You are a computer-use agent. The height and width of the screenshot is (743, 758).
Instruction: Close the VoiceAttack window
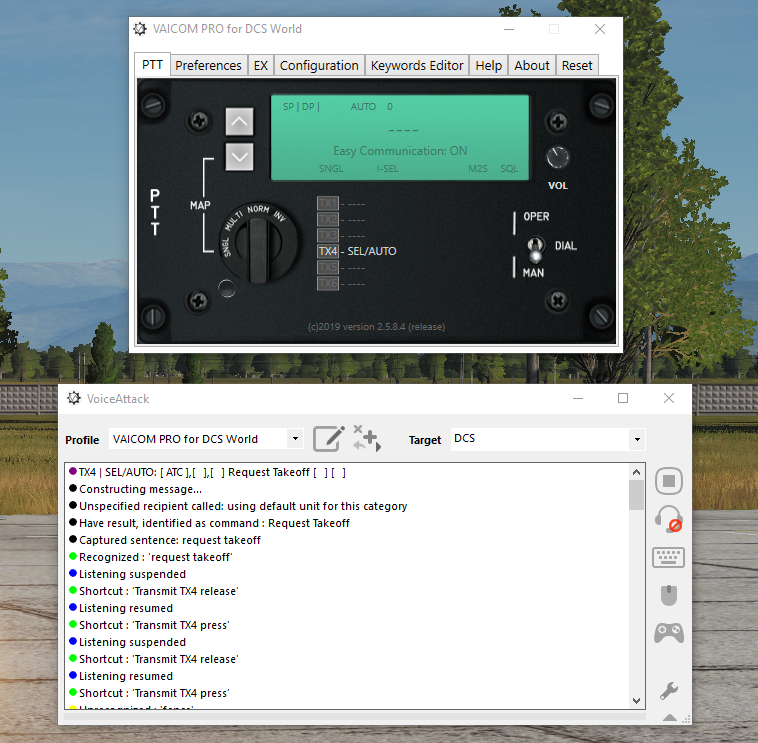pyautogui.click(x=669, y=398)
